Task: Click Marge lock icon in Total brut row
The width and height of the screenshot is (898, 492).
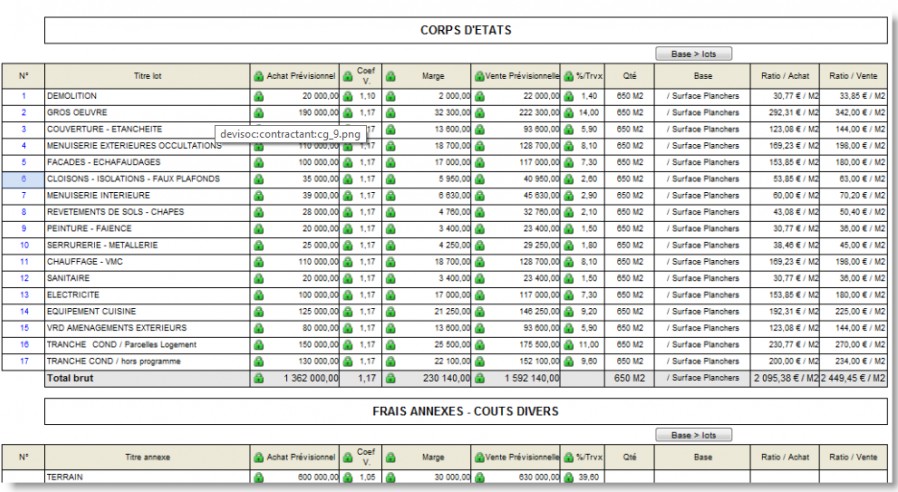Action: 391,379
